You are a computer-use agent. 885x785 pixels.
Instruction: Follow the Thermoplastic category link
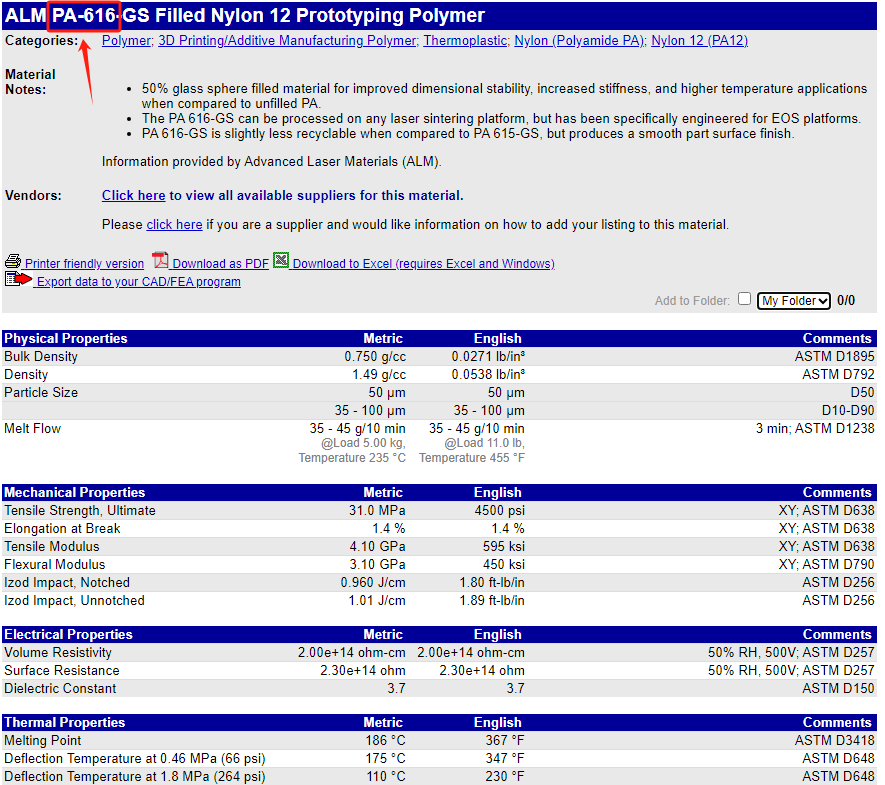(465, 41)
